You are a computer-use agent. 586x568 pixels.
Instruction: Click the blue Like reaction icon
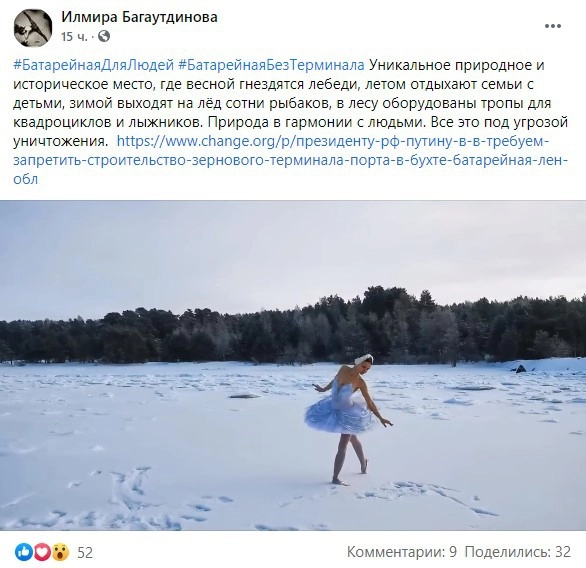tap(24, 552)
